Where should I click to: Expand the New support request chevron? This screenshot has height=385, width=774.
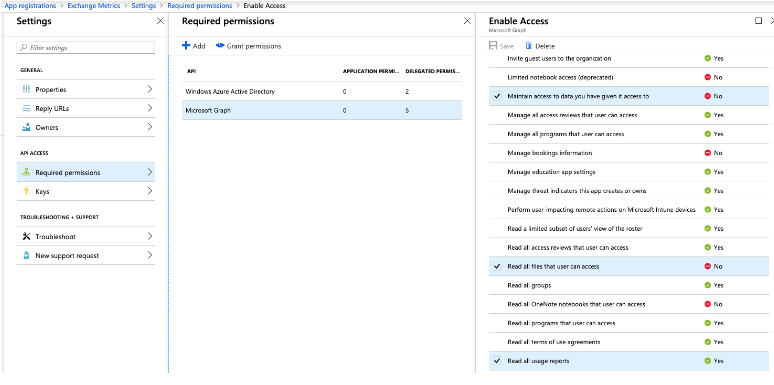(150, 255)
